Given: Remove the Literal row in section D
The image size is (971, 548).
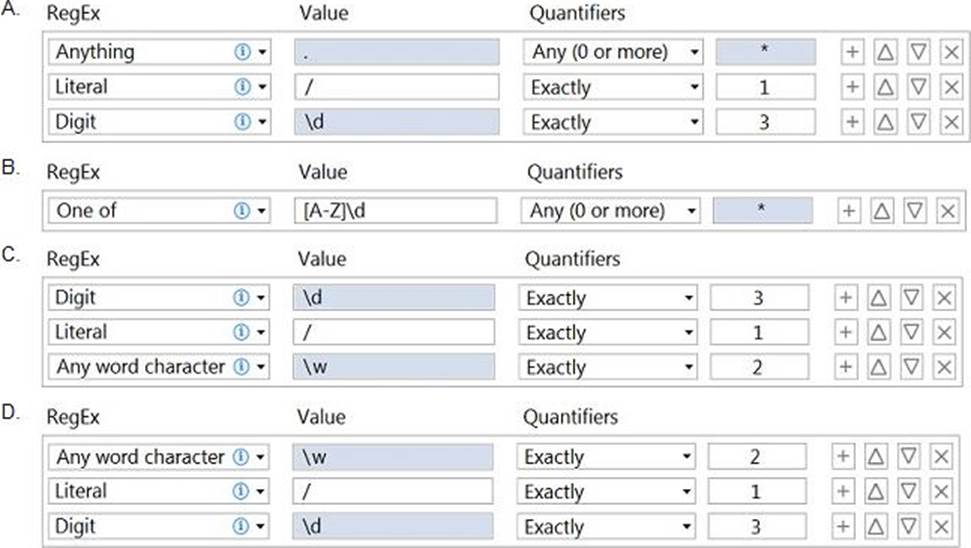Looking at the screenshot, I should tap(941, 492).
